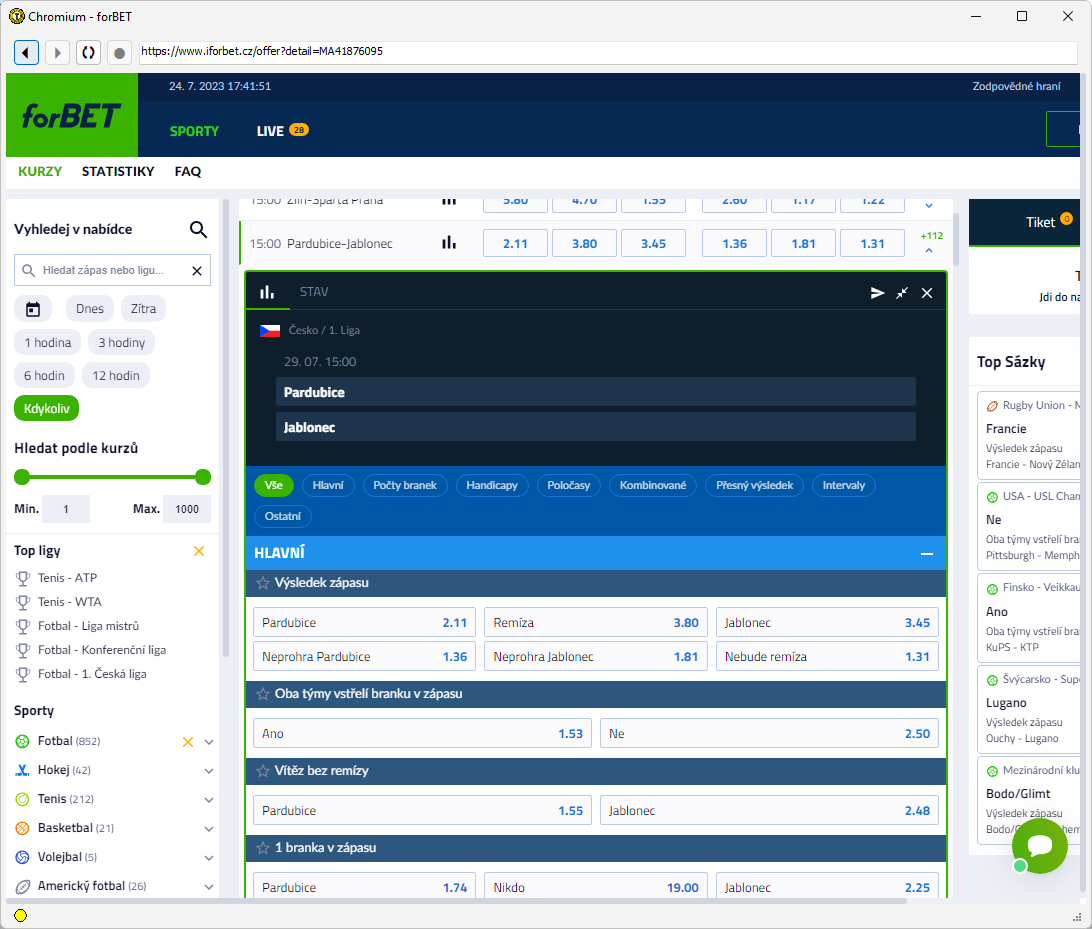Favorite the 1 branka v zápasu star
1092x929 pixels.
pyautogui.click(x=263, y=848)
